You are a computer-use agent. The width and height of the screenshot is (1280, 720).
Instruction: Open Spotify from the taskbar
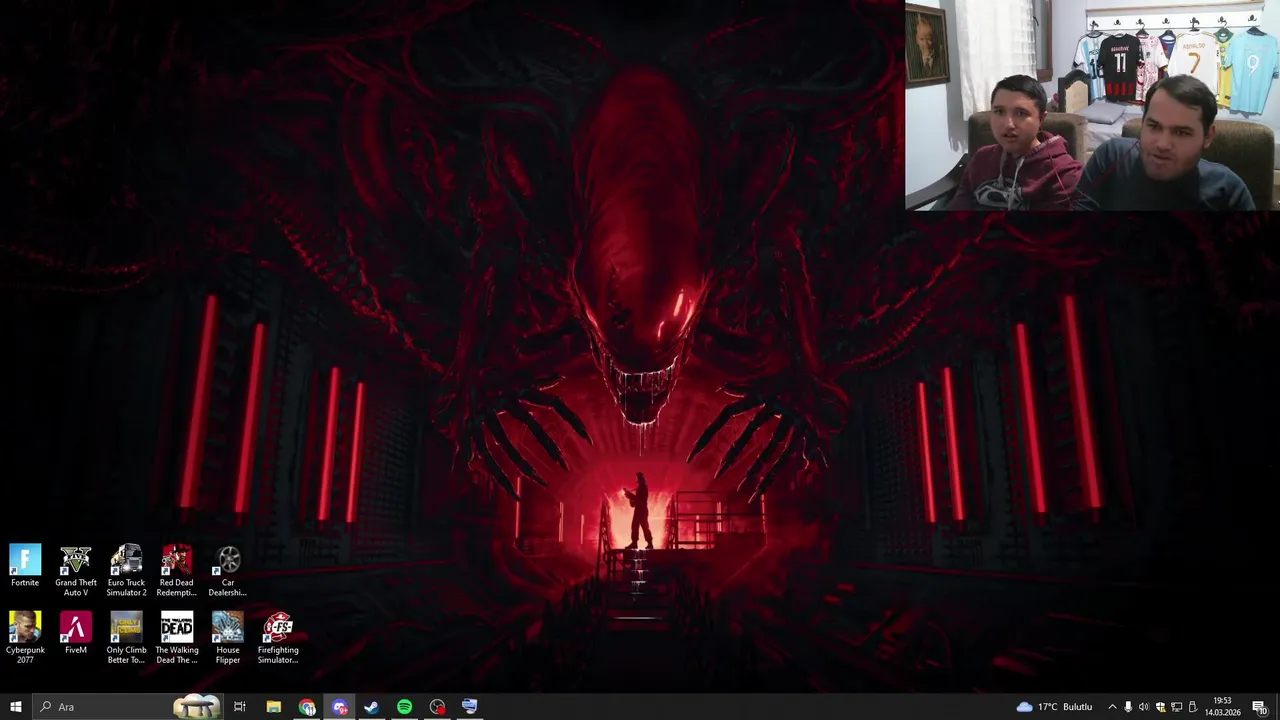(404, 707)
